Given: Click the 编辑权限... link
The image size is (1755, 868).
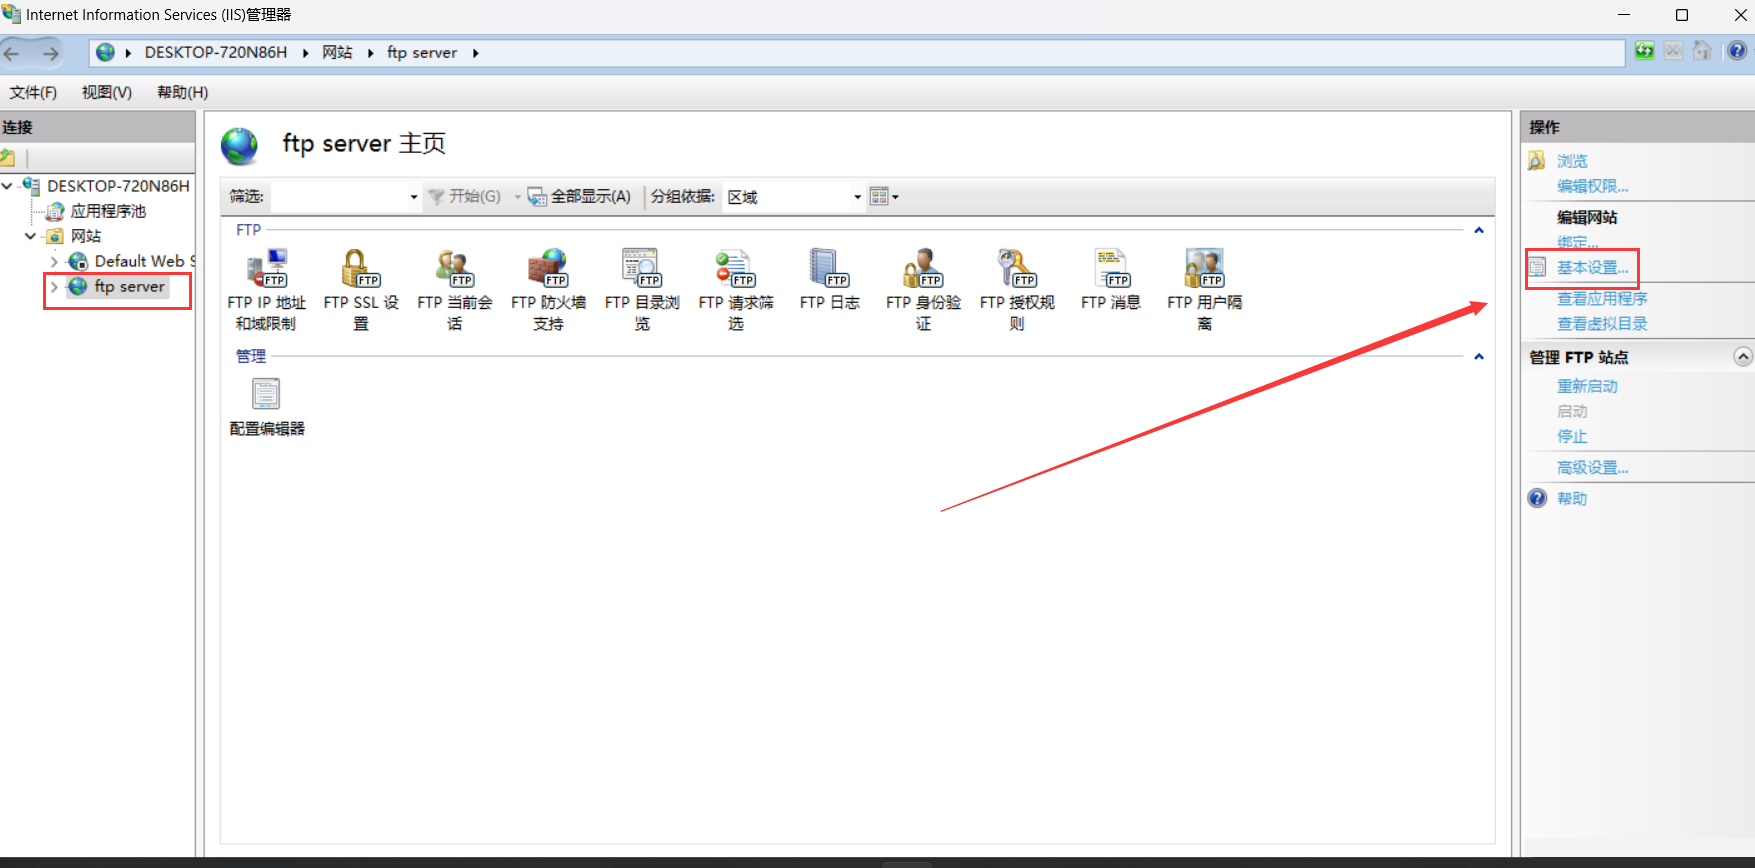Looking at the screenshot, I should tap(1593, 186).
